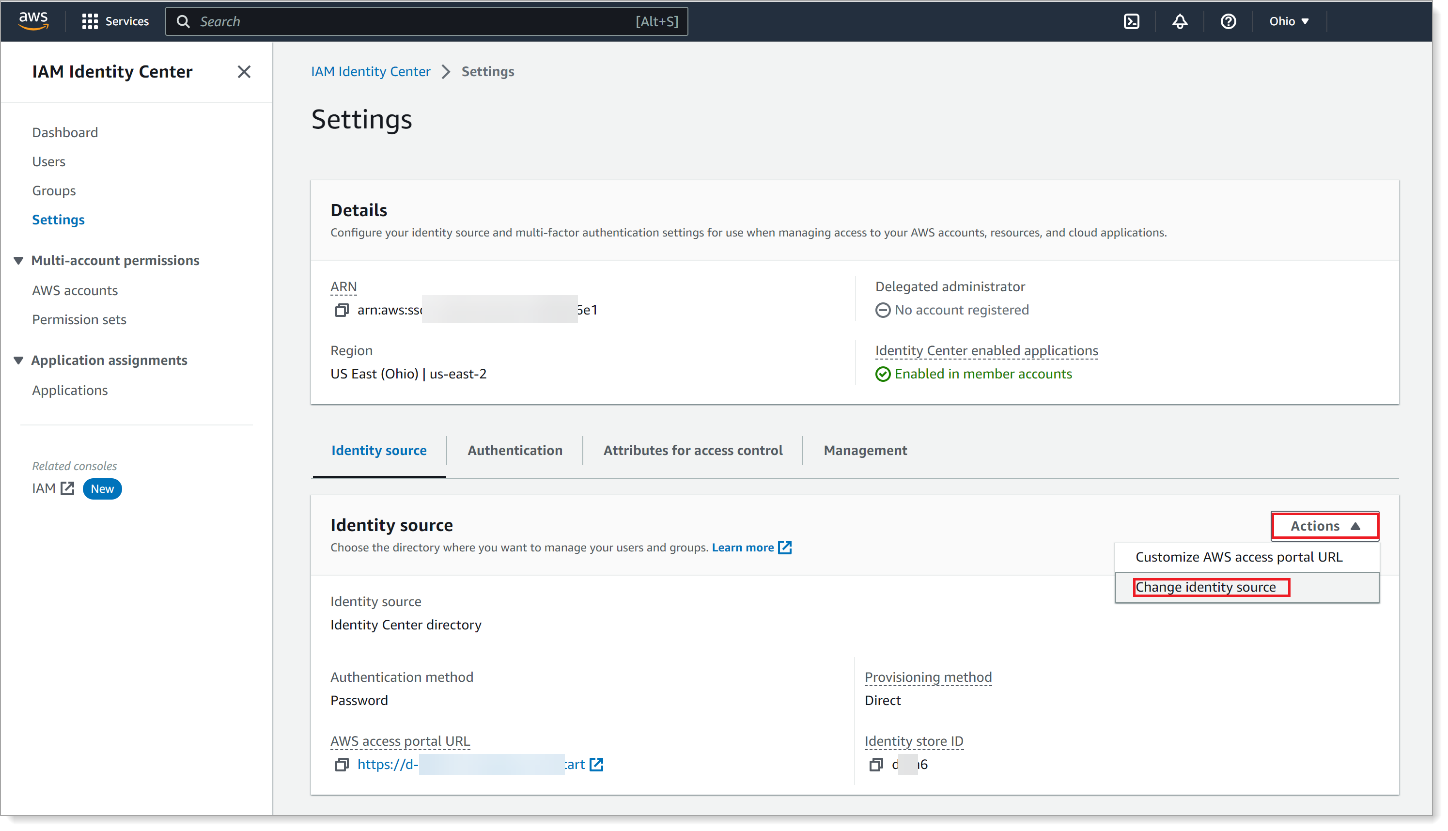
Task: Open the Actions dropdown button
Action: click(x=1325, y=526)
